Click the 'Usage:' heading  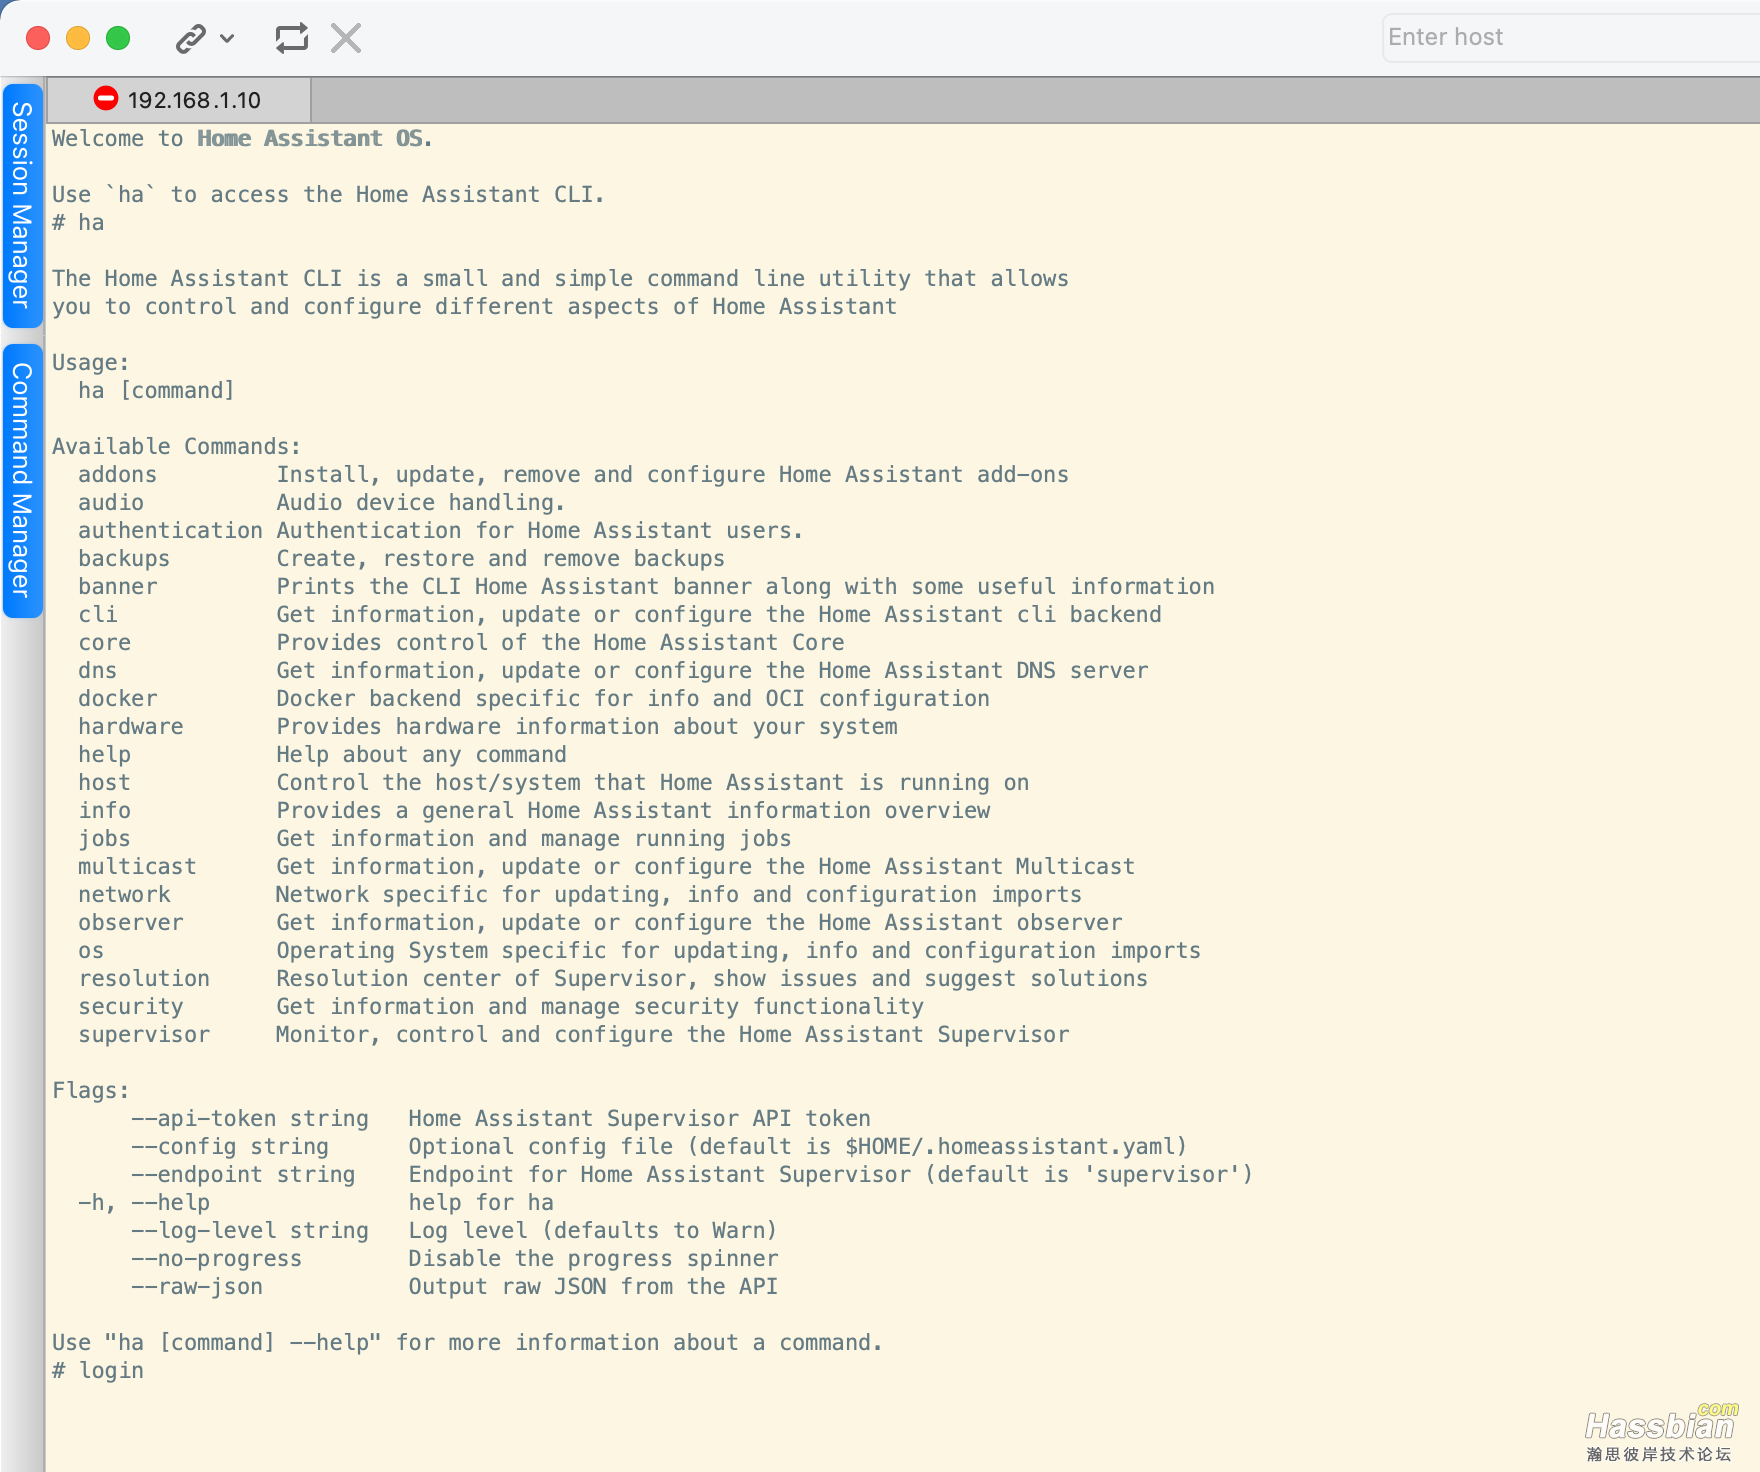[x=91, y=363]
